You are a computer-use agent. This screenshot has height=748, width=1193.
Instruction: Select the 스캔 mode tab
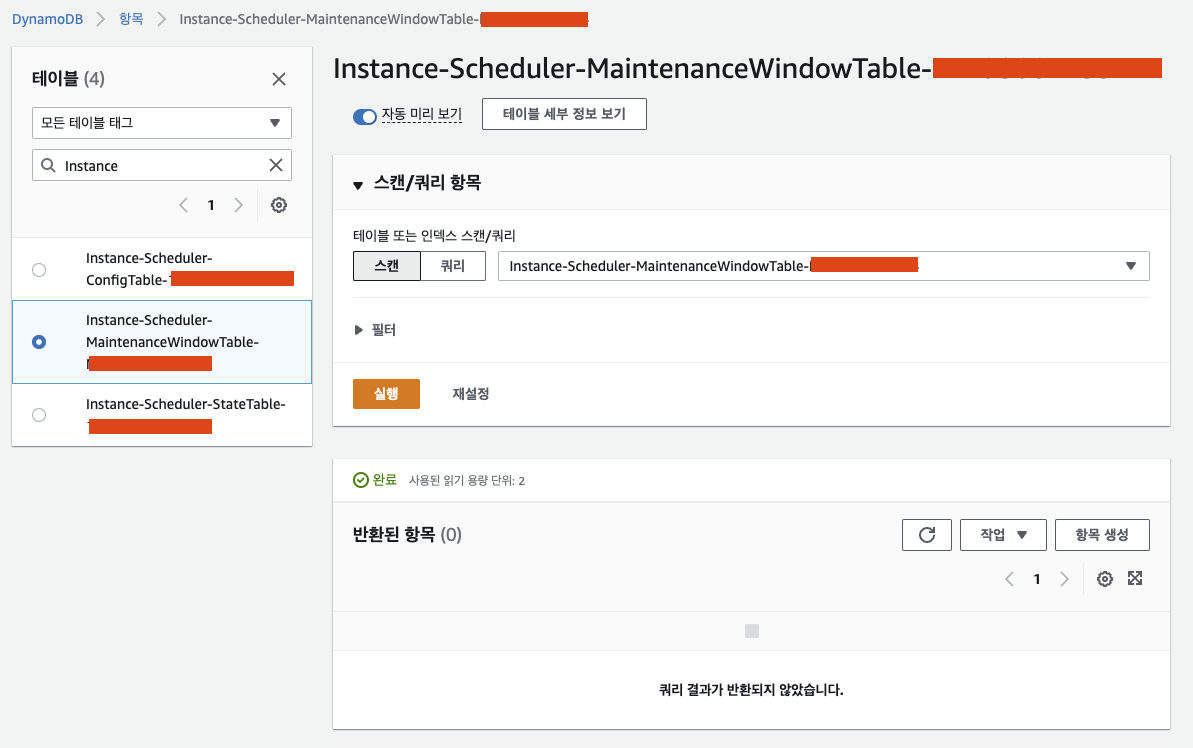(x=387, y=266)
